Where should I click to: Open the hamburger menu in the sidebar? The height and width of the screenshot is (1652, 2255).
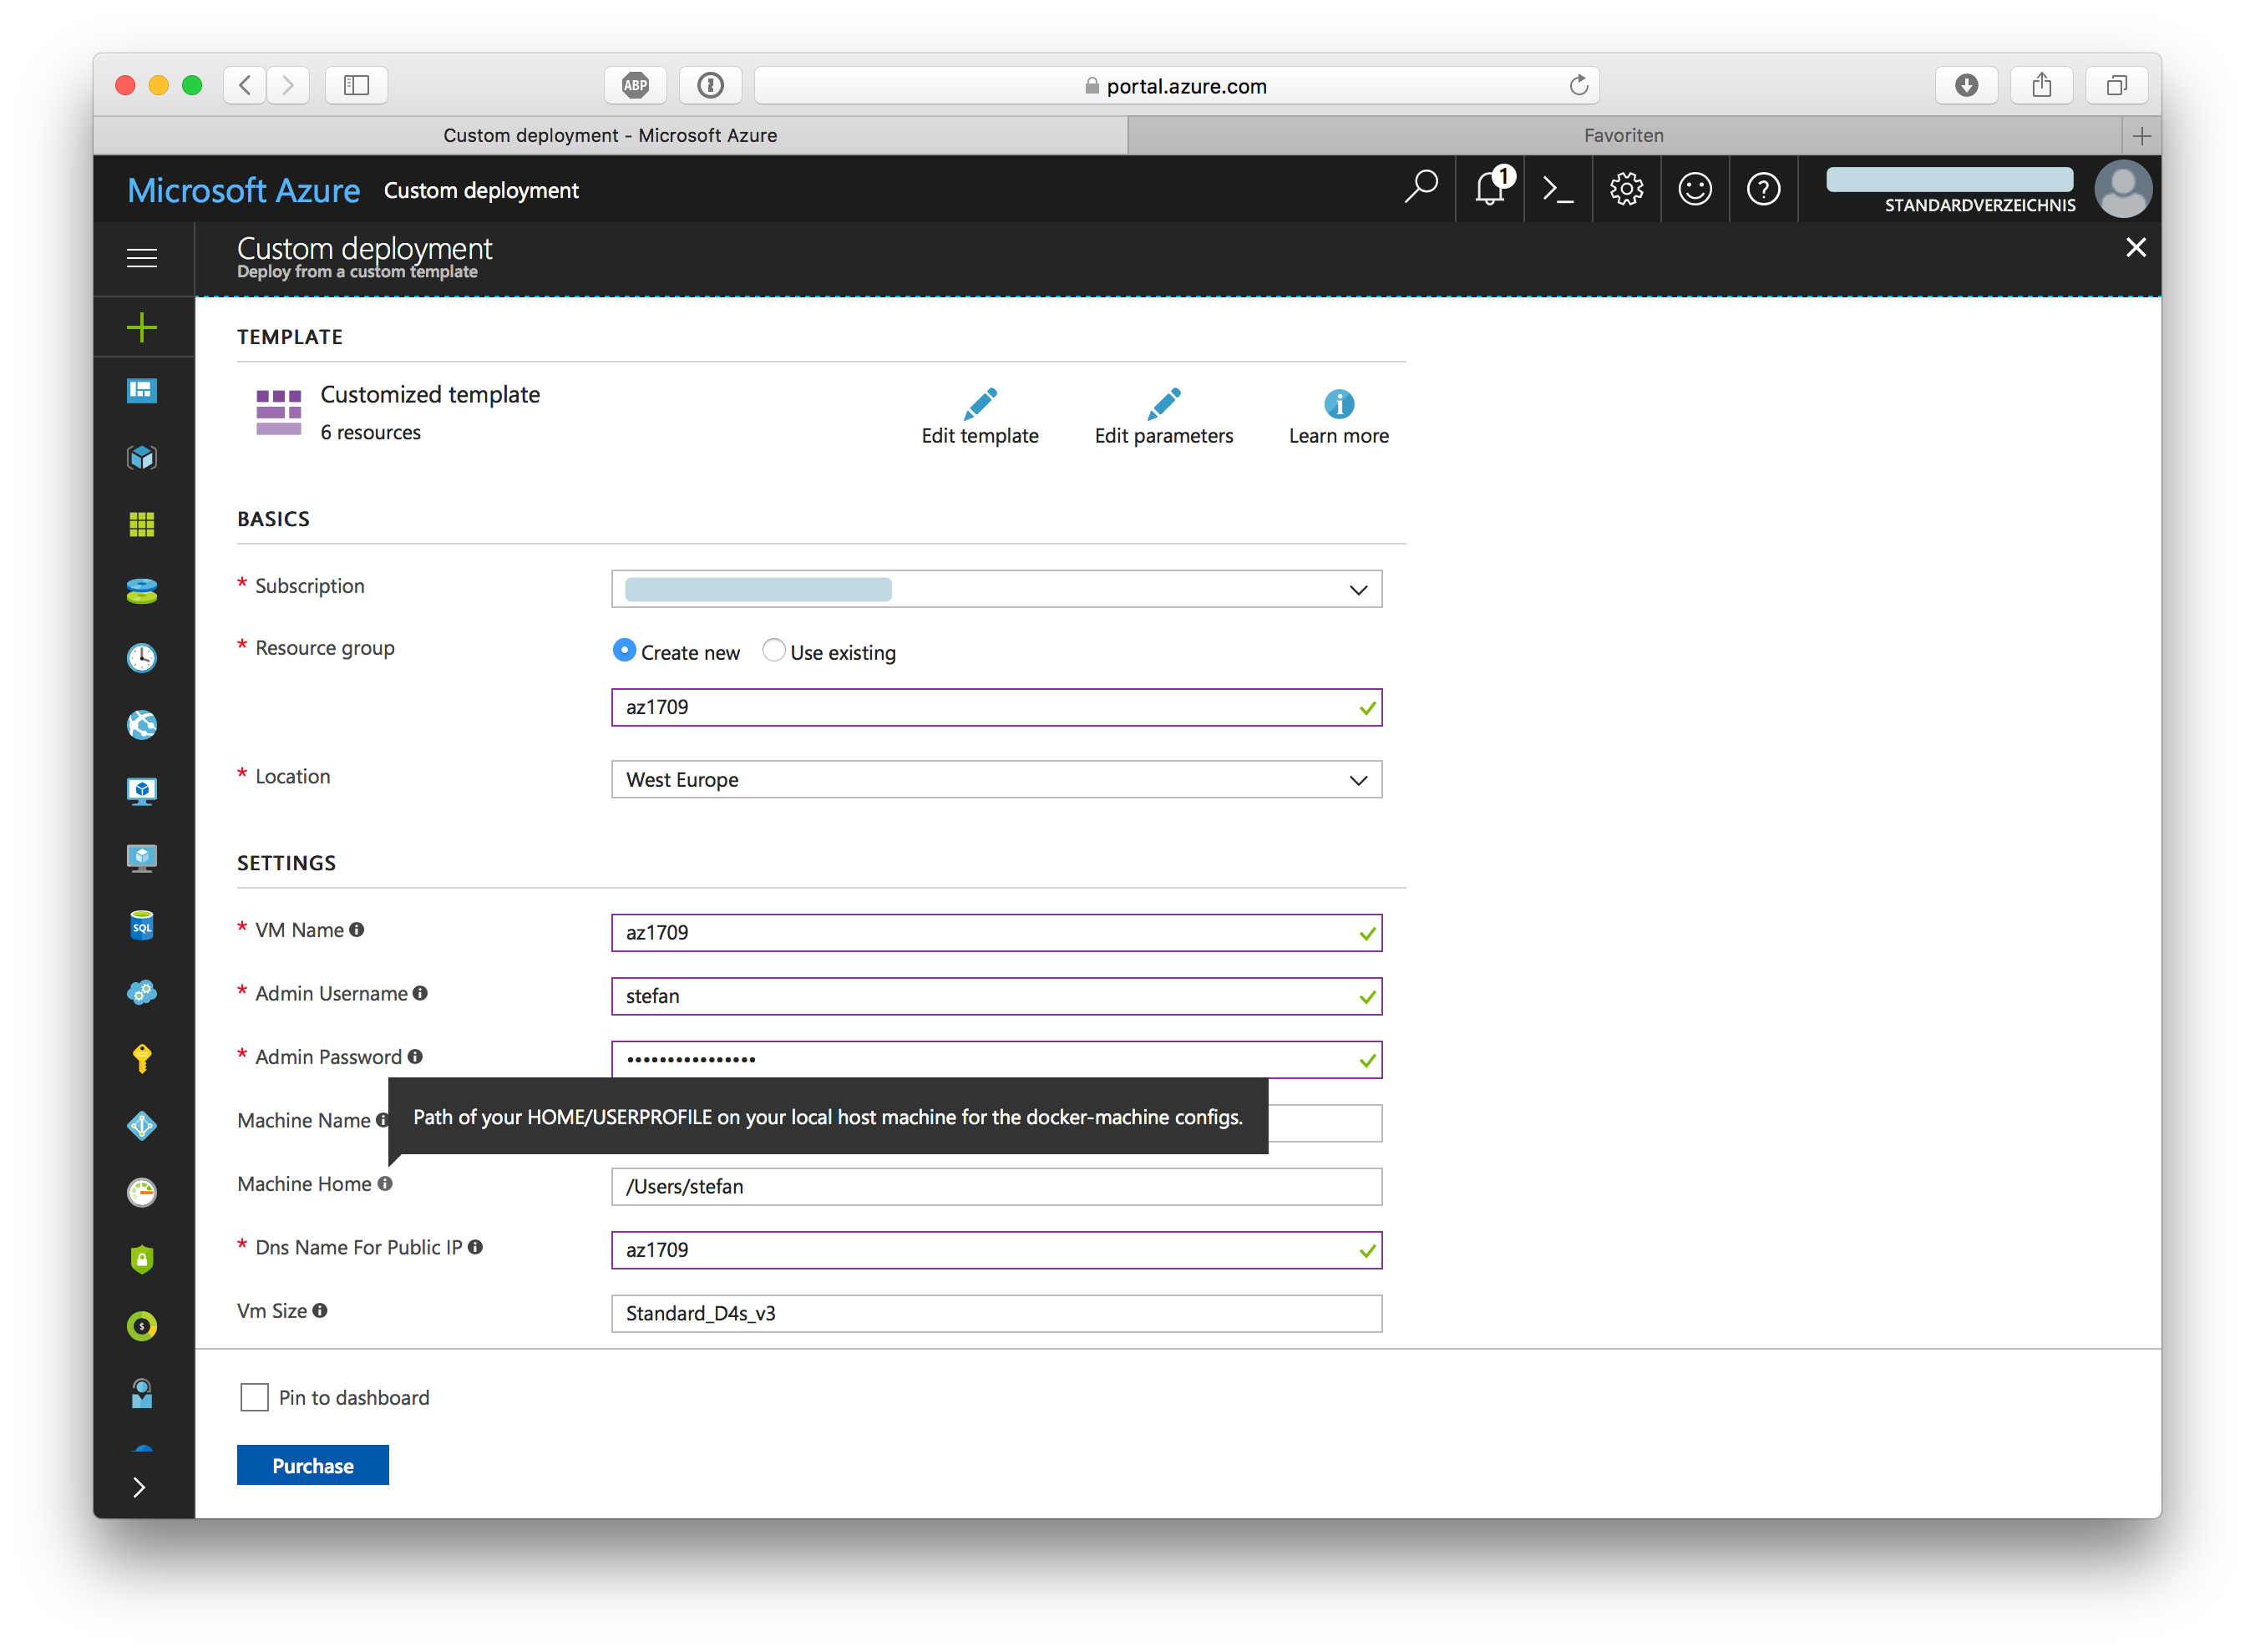point(142,258)
